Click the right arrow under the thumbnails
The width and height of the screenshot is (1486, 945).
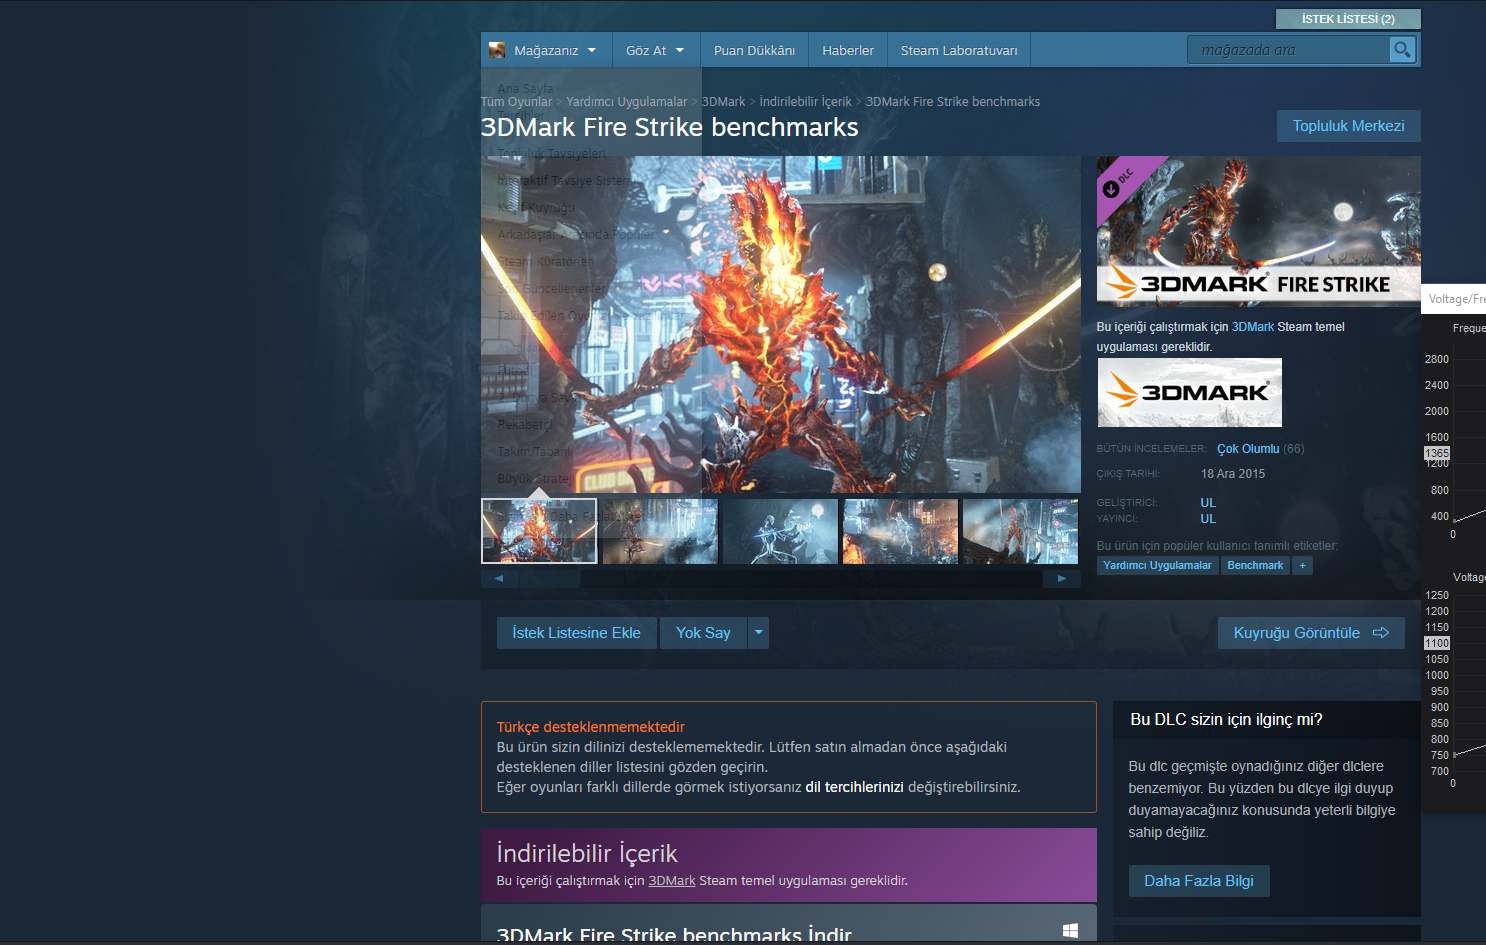[1062, 578]
